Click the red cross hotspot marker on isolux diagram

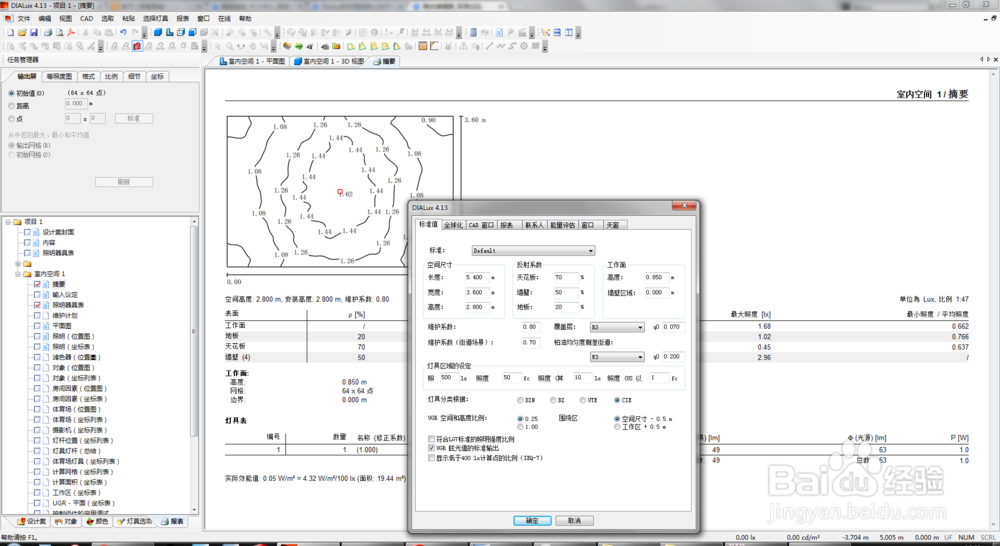tap(341, 191)
